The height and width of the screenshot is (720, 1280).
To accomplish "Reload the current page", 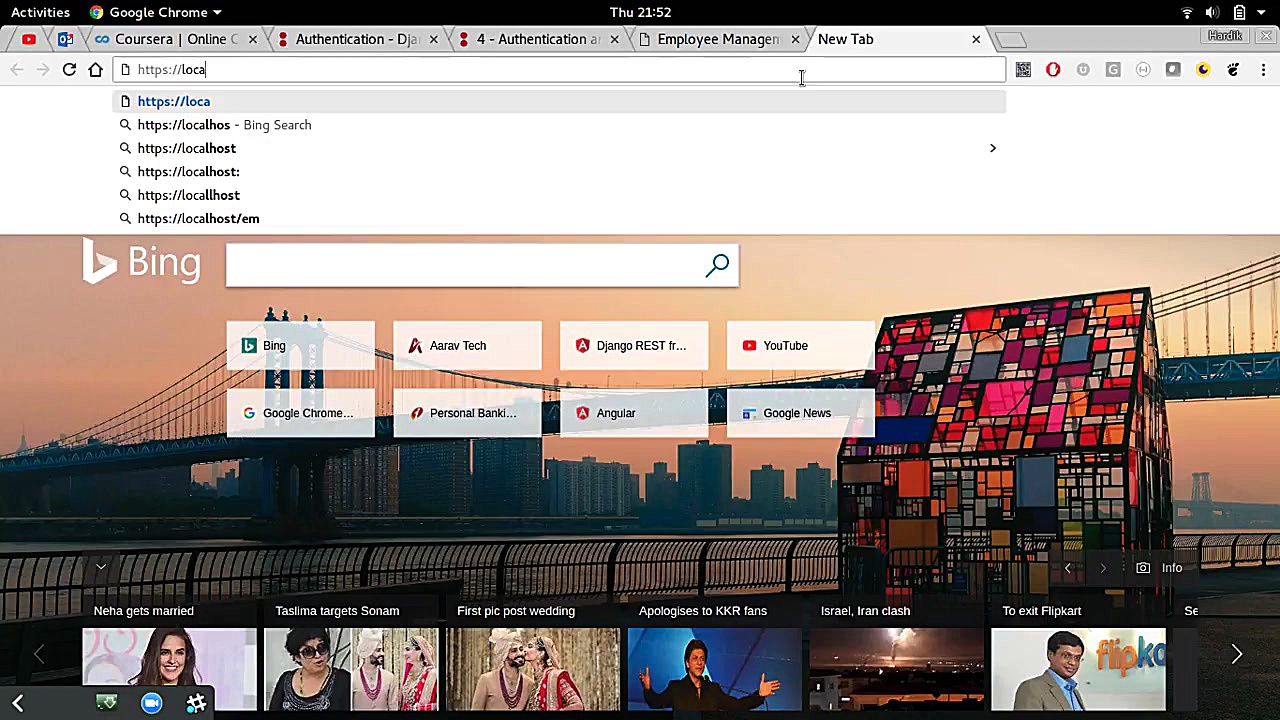I will [x=69, y=69].
